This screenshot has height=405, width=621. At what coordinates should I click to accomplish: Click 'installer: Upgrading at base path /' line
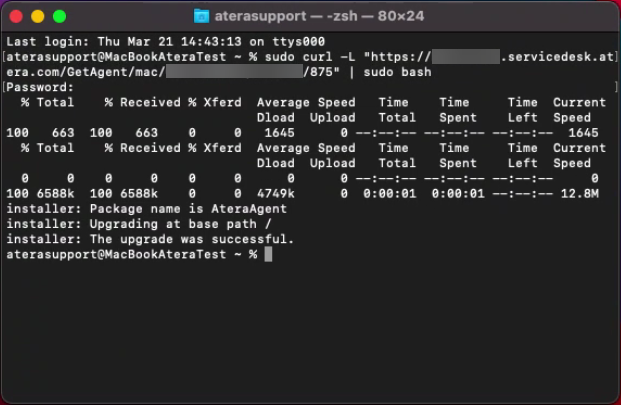[139, 224]
